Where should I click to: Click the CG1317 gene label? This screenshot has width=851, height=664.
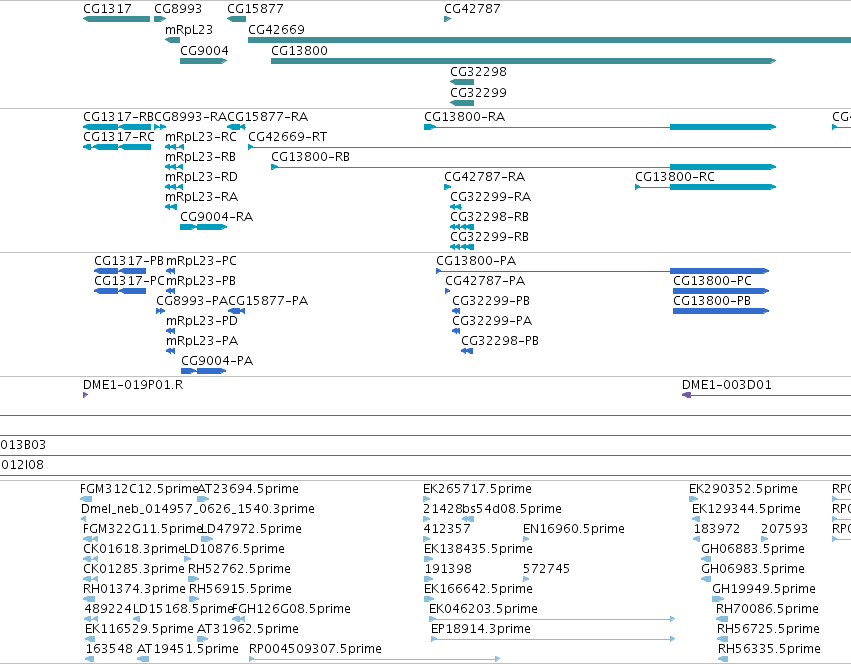click(x=107, y=9)
